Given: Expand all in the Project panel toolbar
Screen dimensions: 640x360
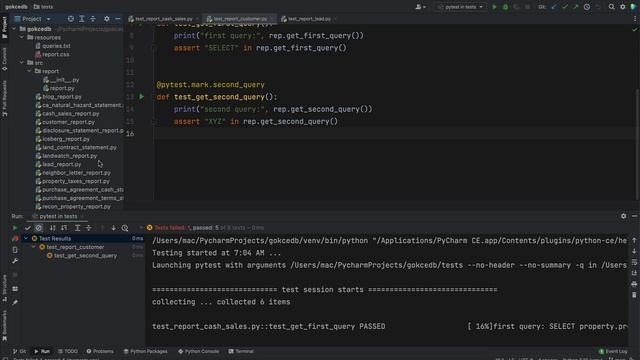Looking at the screenshot, I should (82, 19).
